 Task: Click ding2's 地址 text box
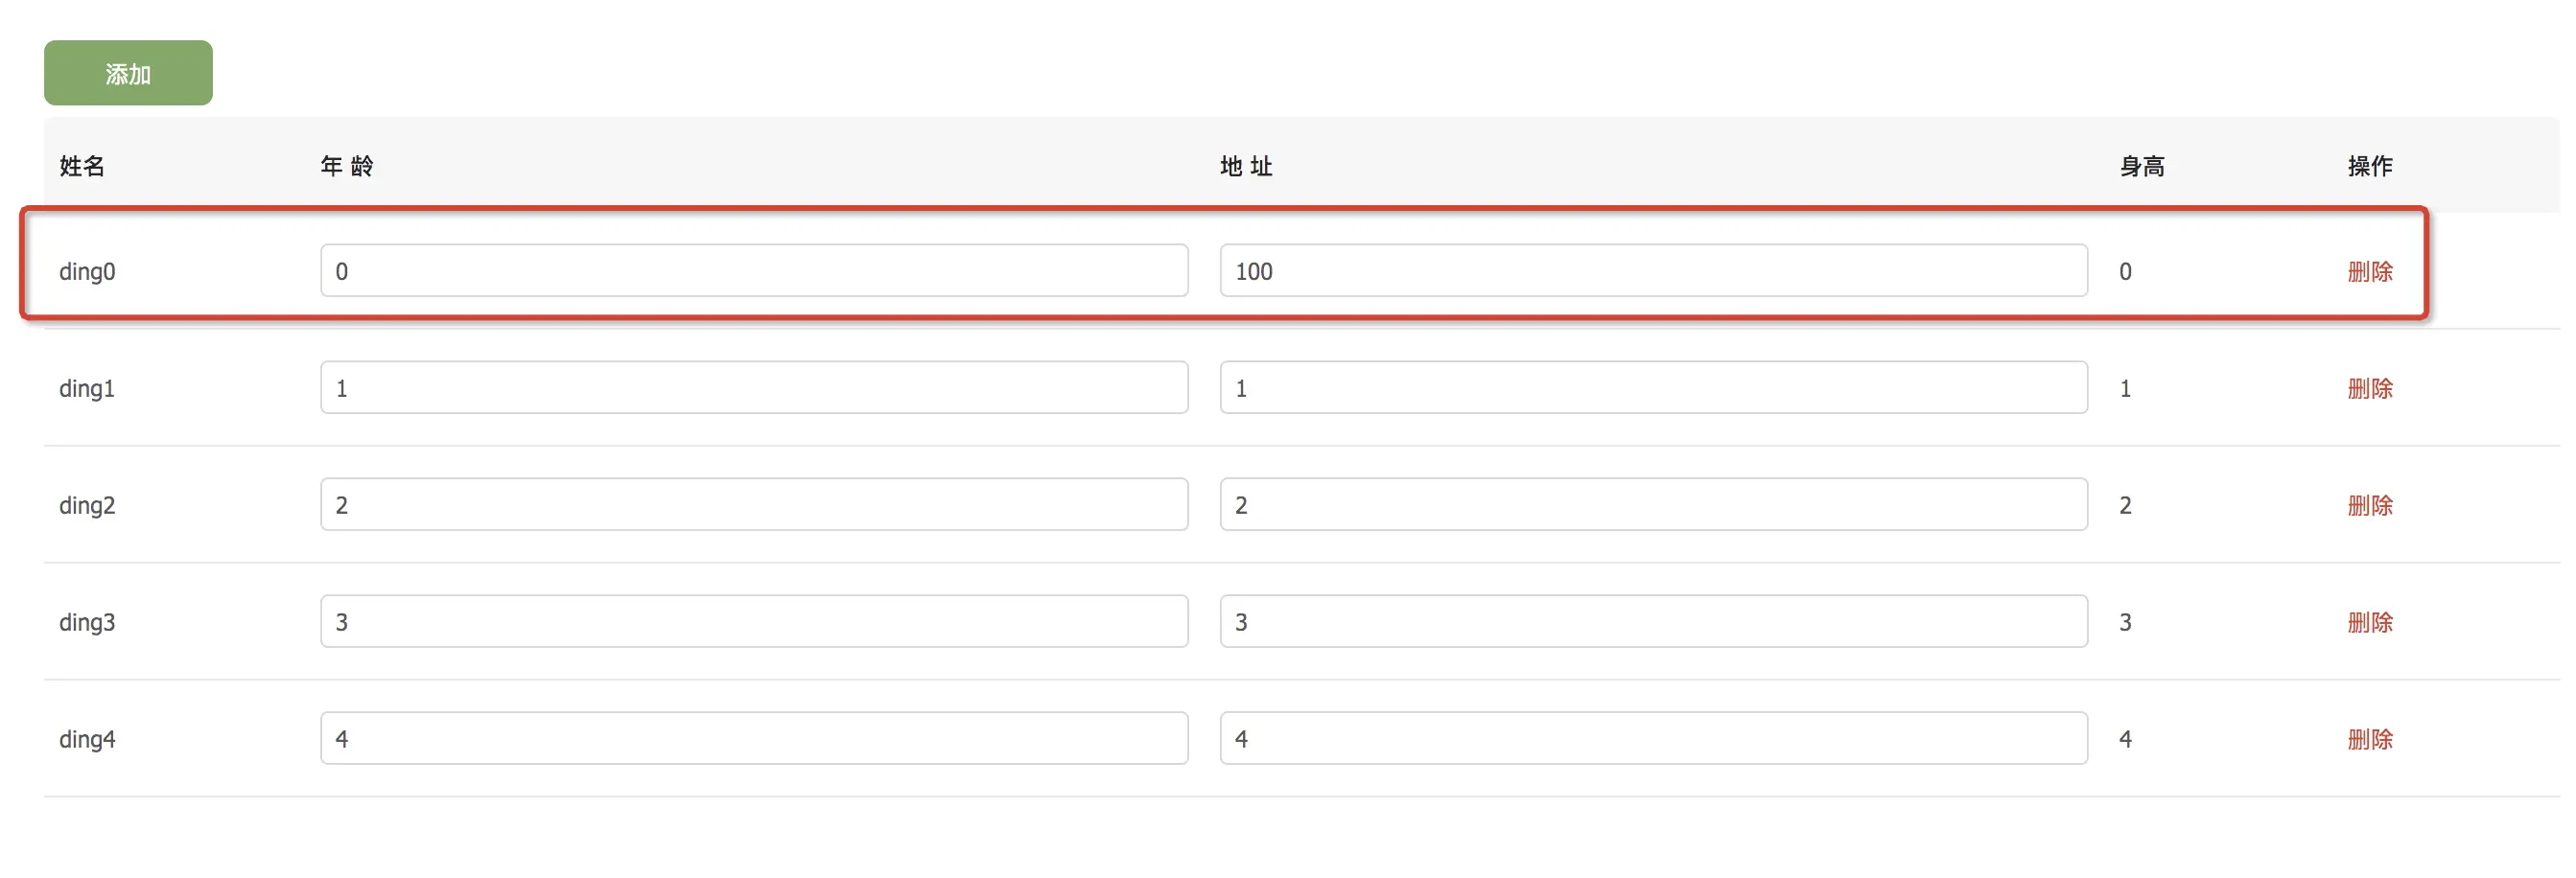[1653, 505]
